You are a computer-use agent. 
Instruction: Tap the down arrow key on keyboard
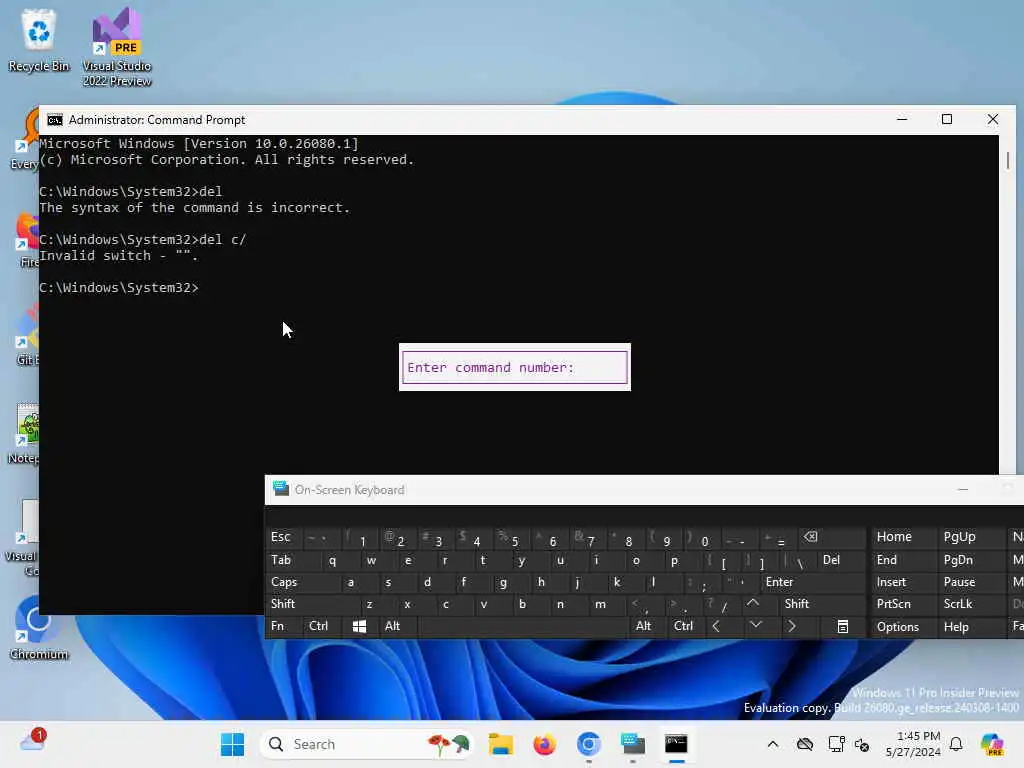[756, 626]
